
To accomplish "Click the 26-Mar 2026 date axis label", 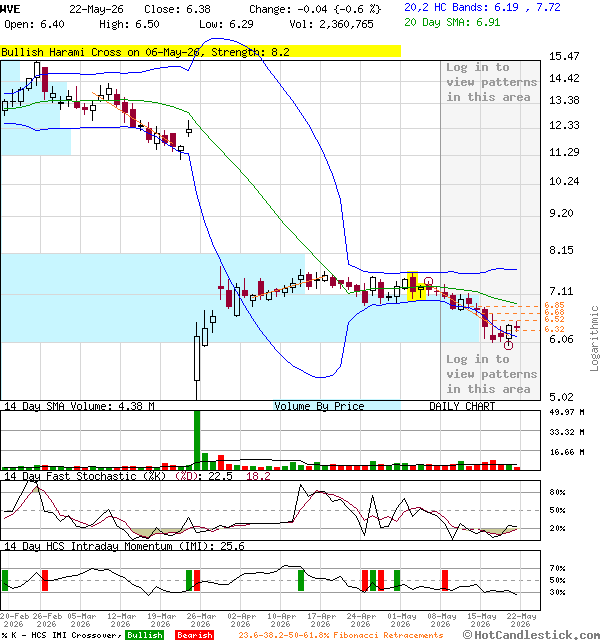I will [201, 620].
